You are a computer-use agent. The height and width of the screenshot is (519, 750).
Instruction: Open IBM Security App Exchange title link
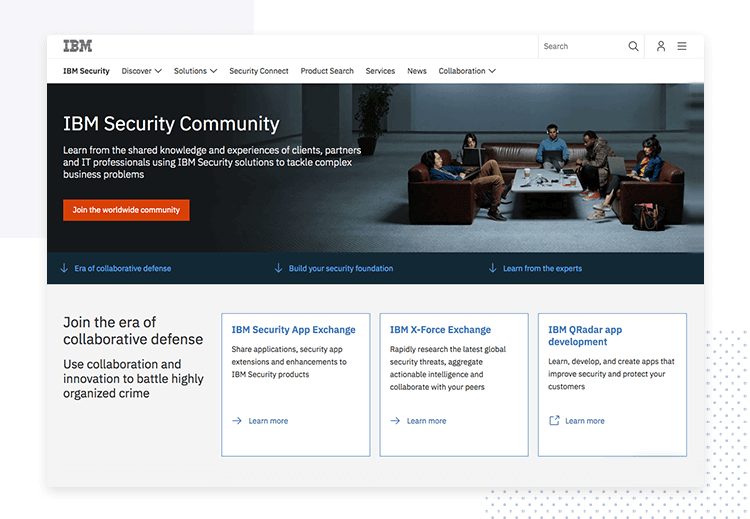click(294, 330)
